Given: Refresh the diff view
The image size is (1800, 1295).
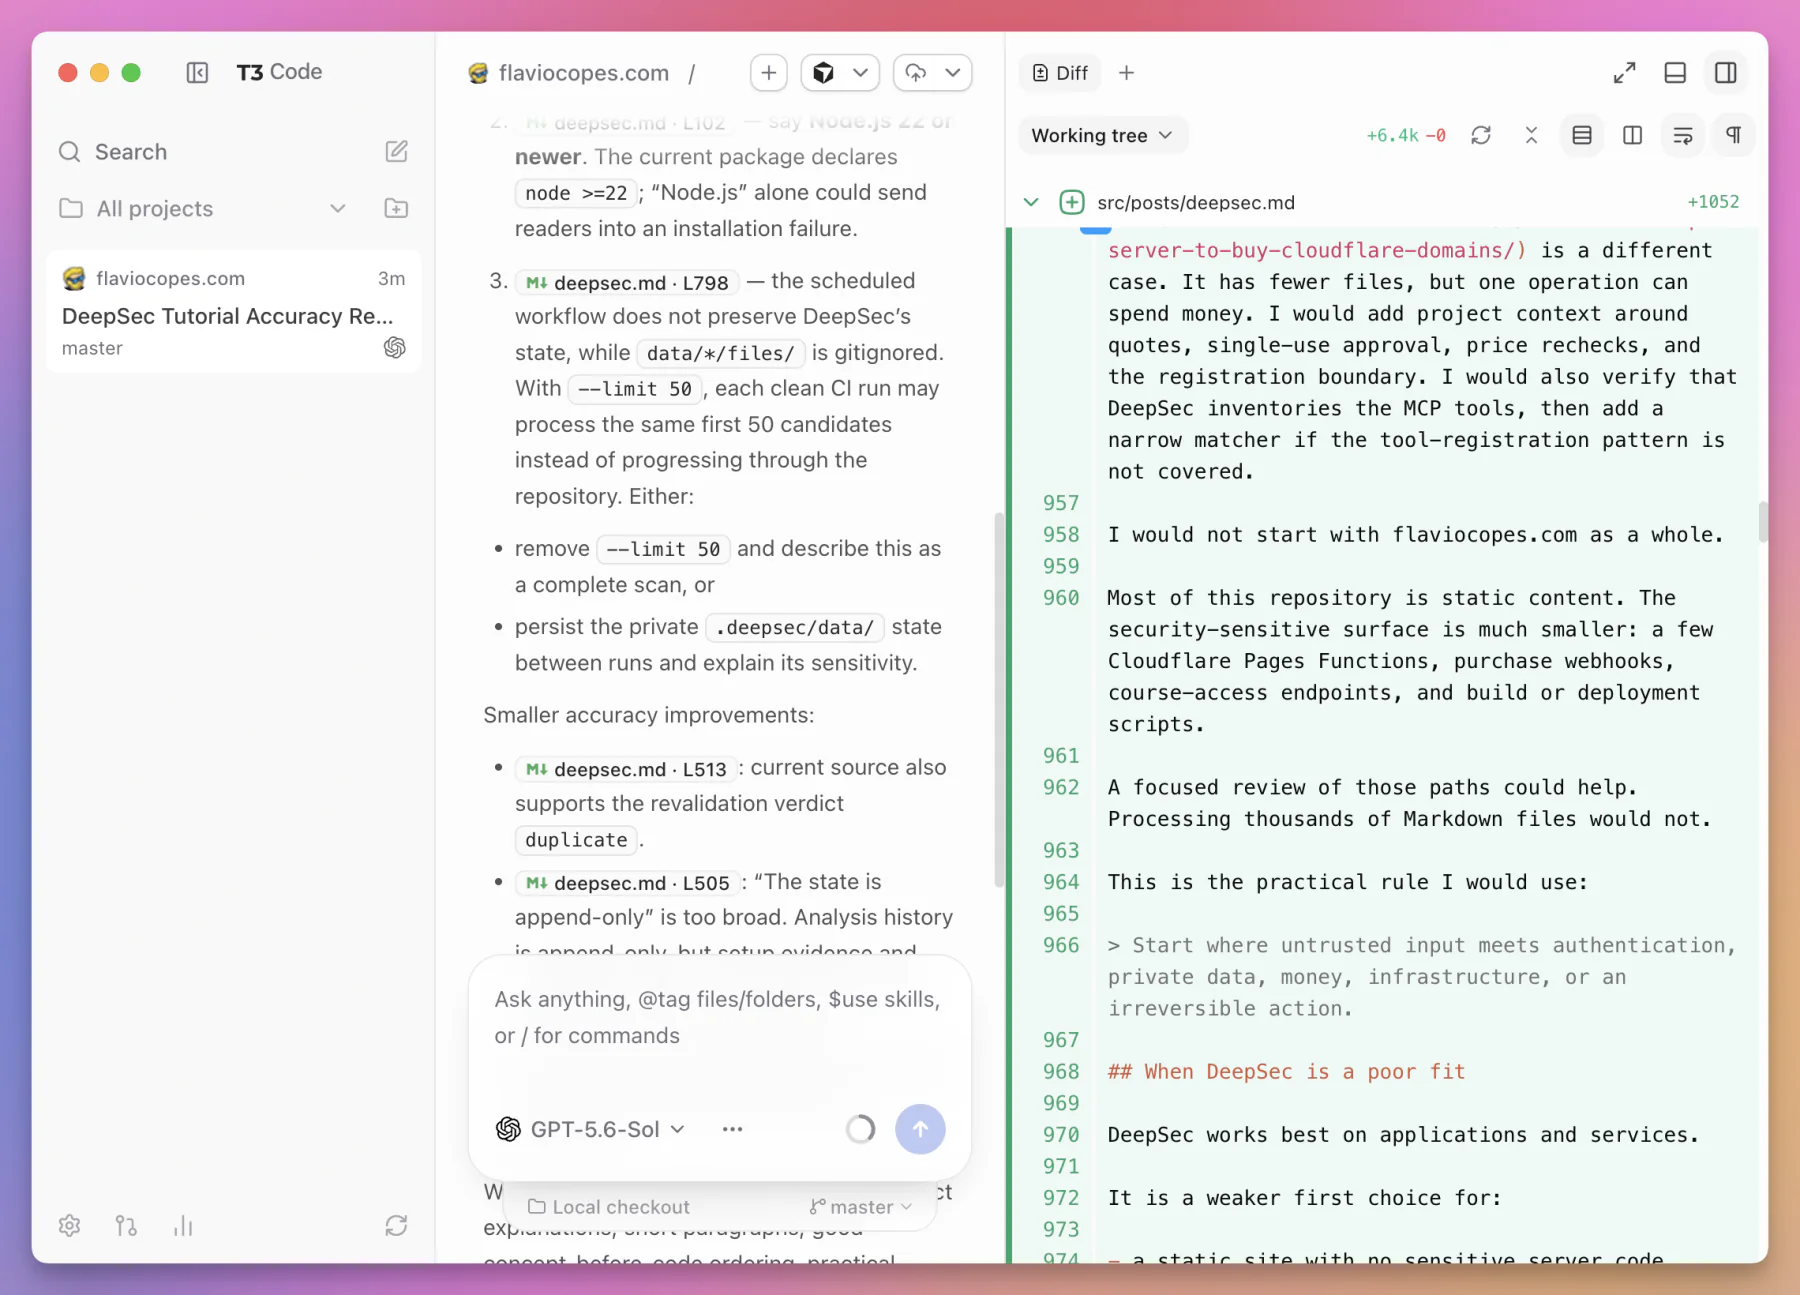Looking at the screenshot, I should 1481,135.
